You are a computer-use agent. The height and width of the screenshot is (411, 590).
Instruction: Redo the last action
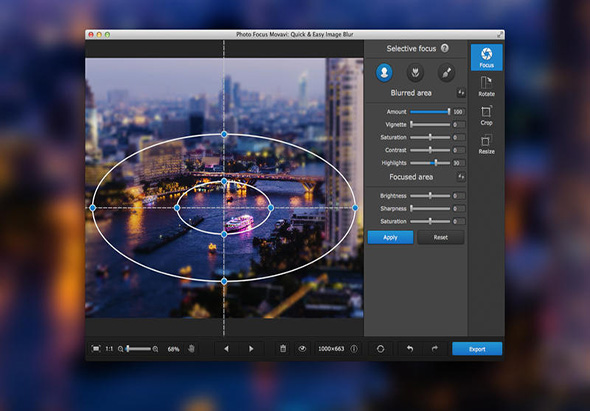click(435, 349)
